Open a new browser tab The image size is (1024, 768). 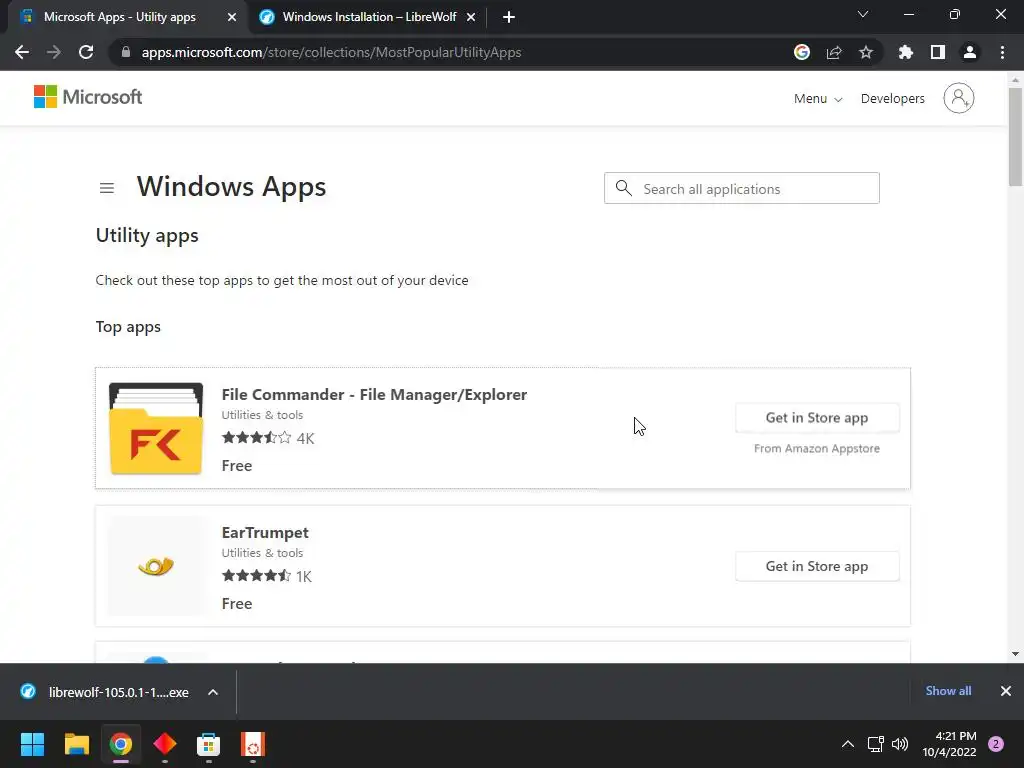pos(509,17)
